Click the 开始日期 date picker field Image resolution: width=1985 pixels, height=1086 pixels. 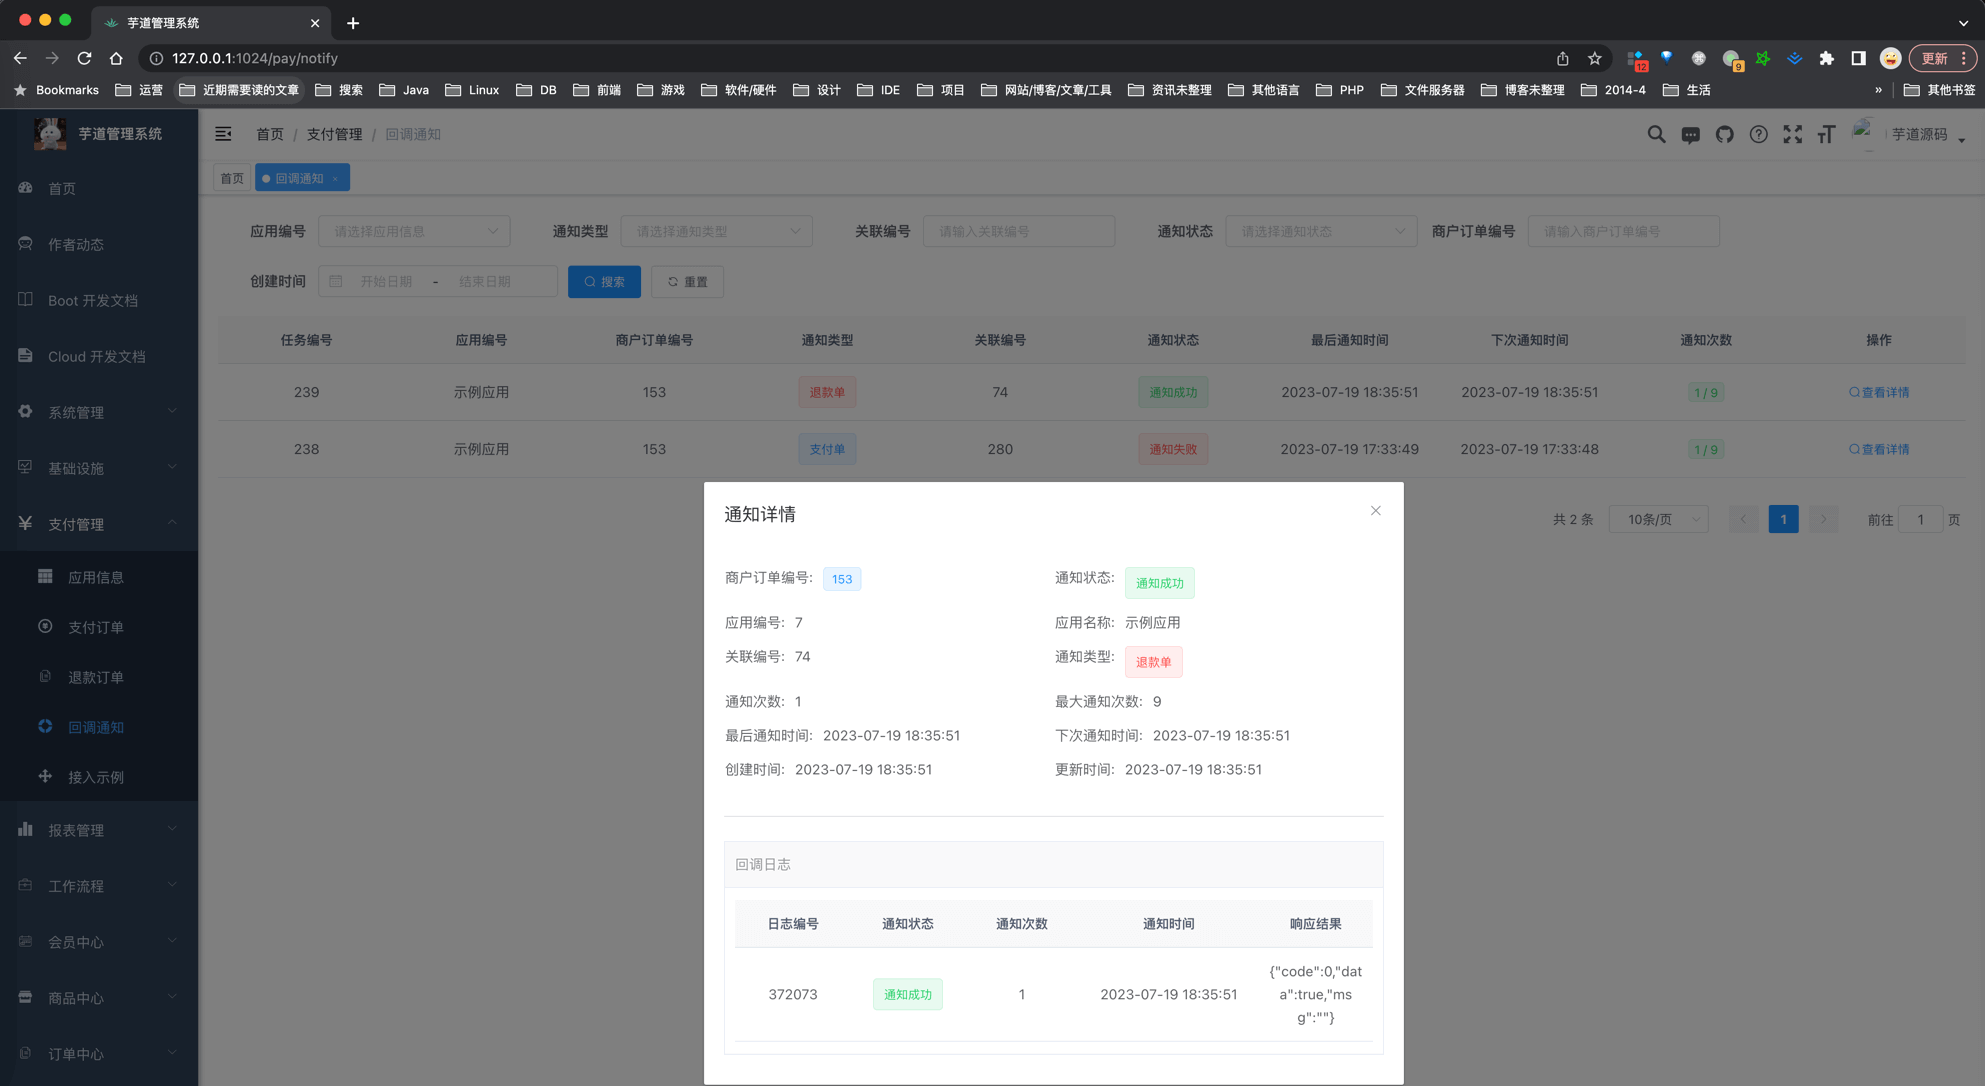pos(386,282)
